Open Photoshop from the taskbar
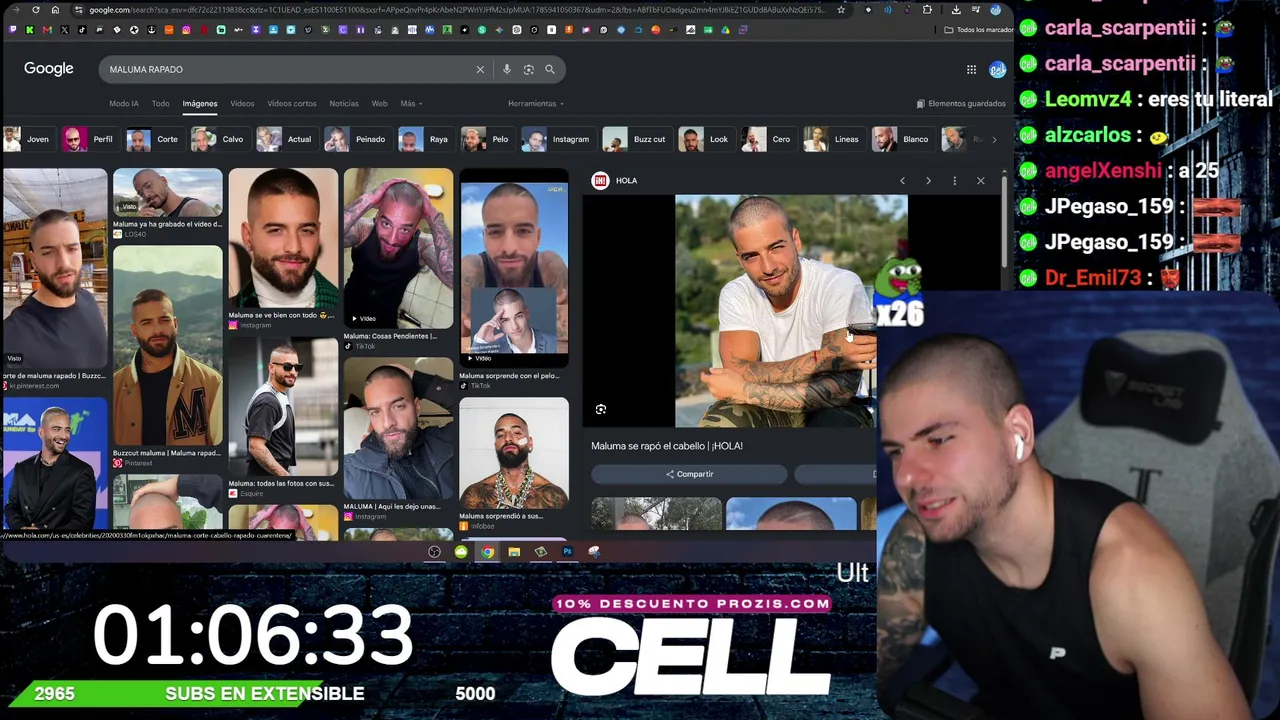 567,551
